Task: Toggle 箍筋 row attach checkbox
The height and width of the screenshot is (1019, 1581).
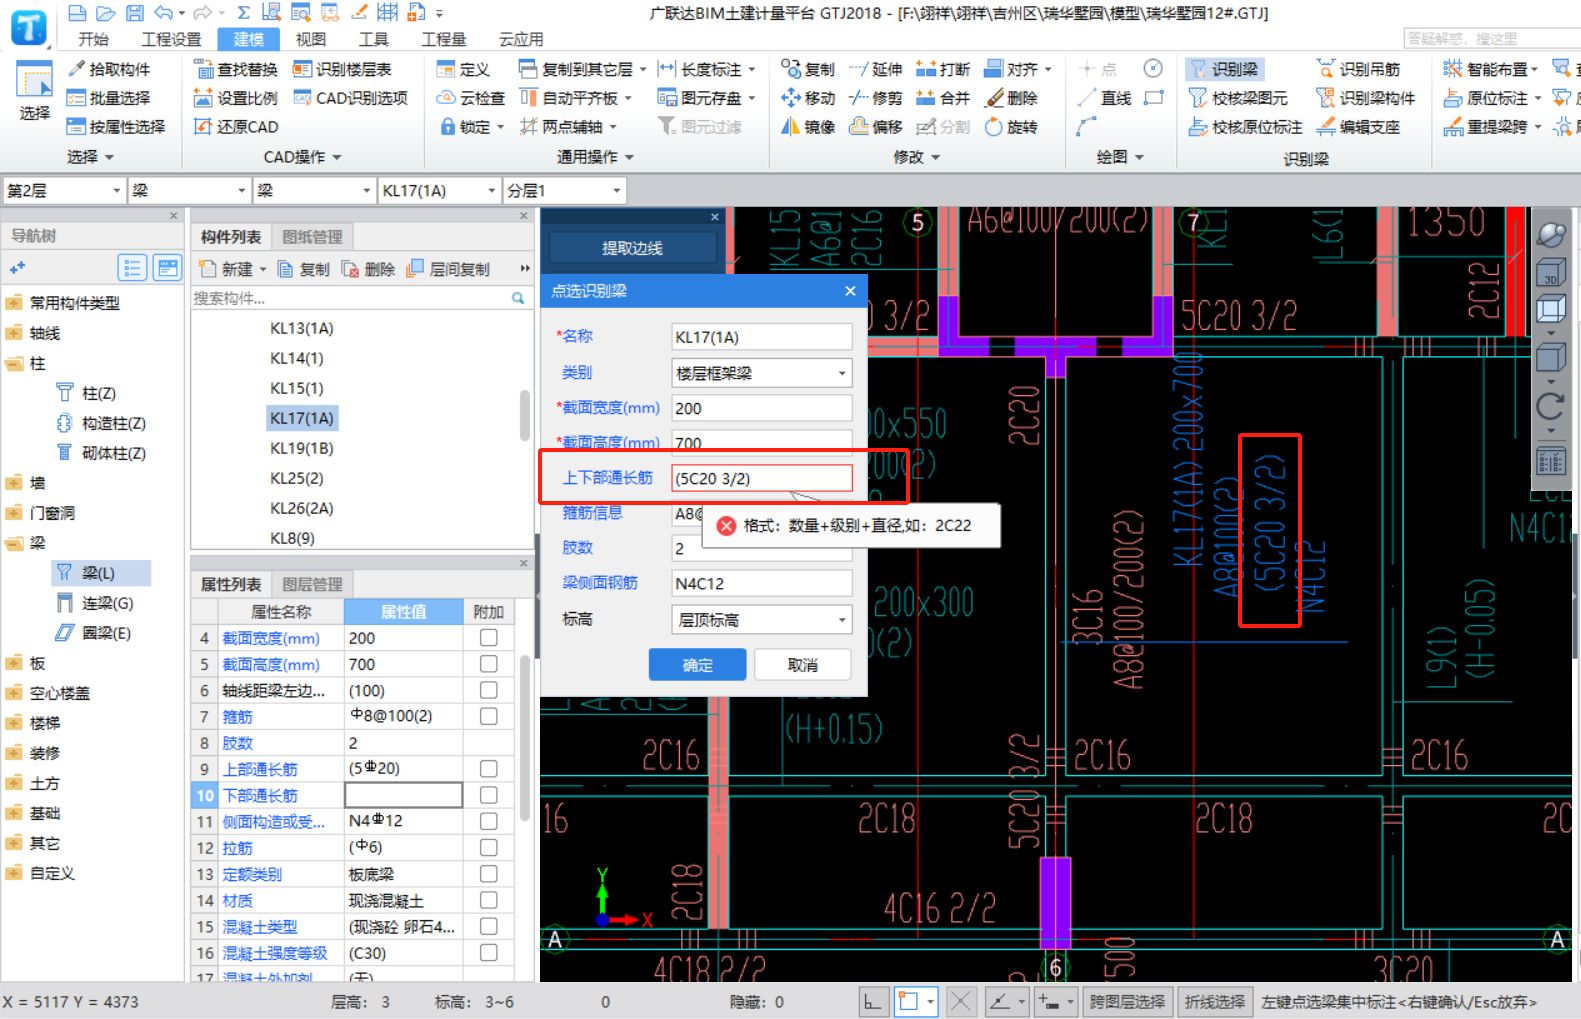Action: [488, 716]
